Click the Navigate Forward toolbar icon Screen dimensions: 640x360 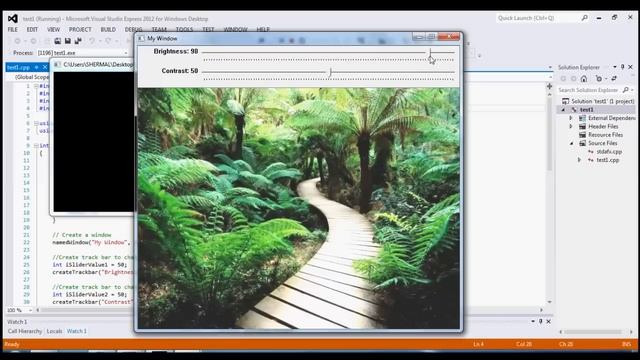coord(33,41)
